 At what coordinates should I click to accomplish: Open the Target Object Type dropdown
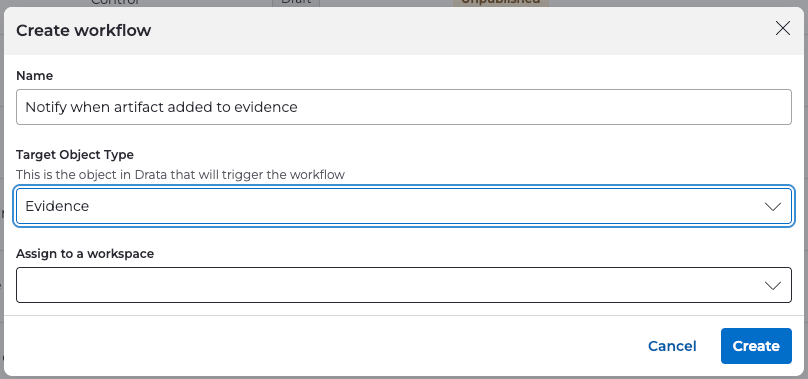[x=403, y=206]
